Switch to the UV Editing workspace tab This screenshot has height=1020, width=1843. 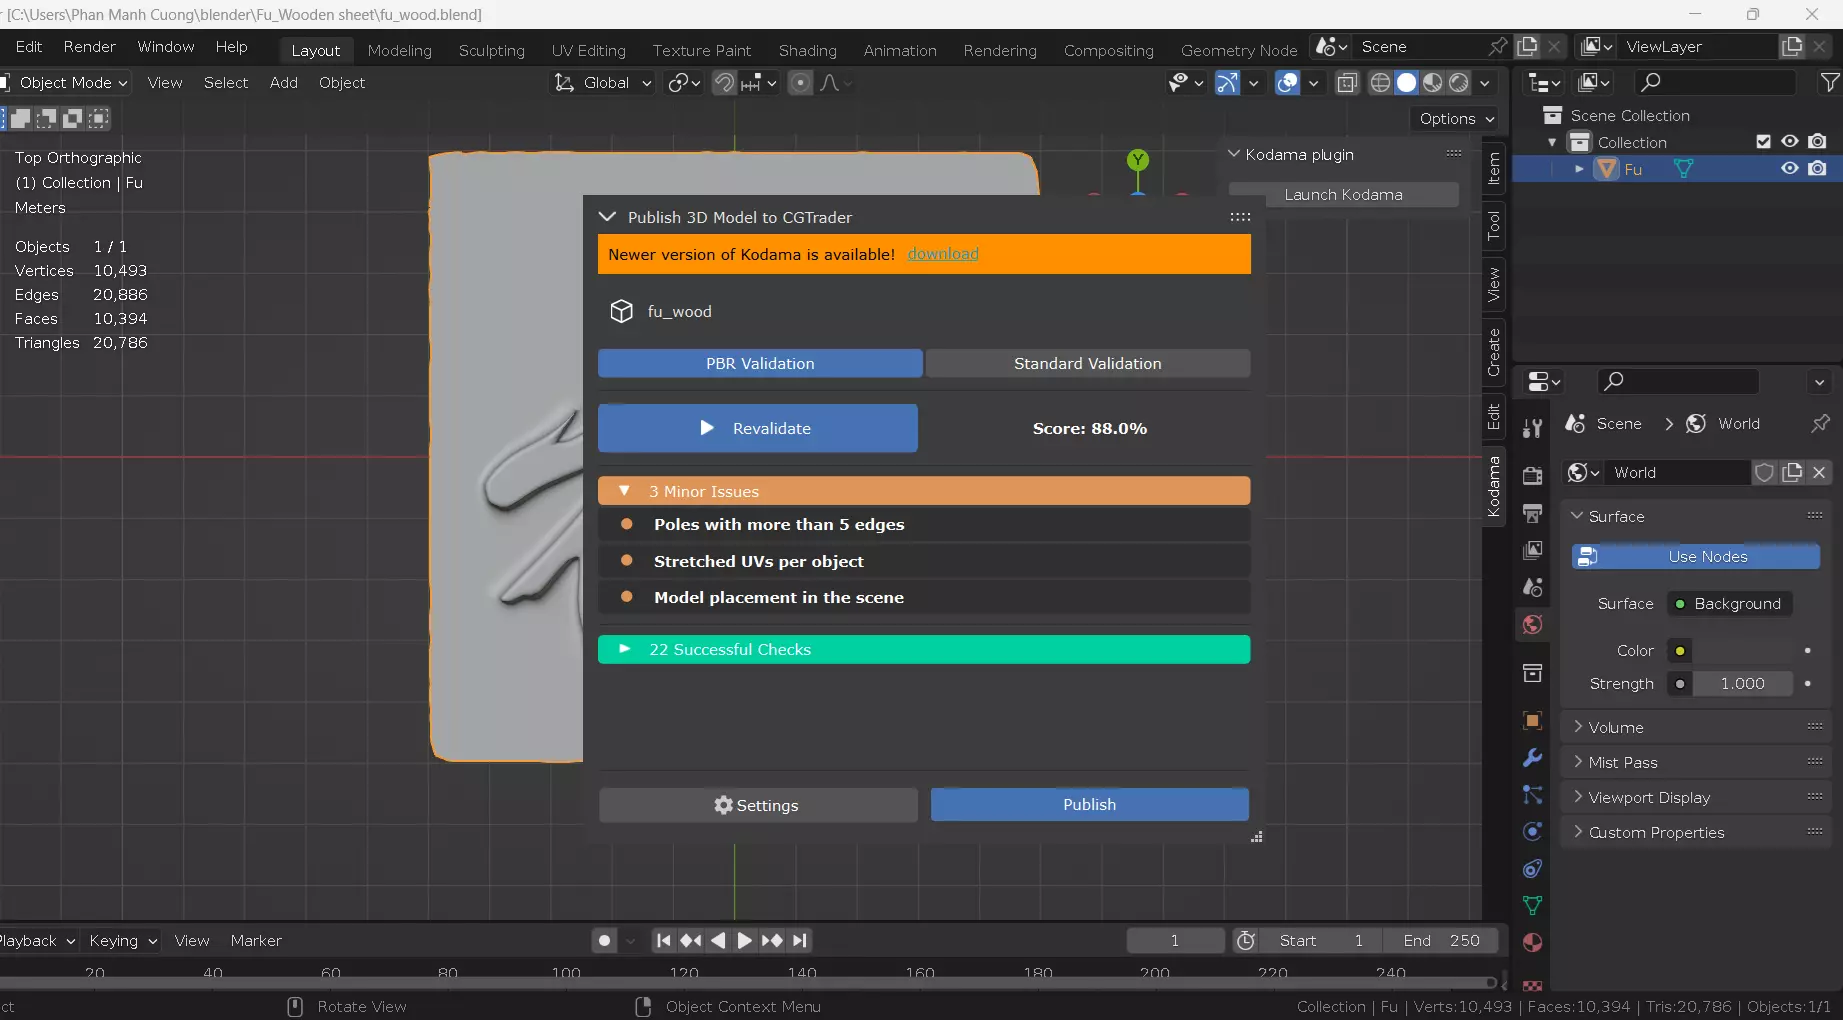tap(589, 50)
